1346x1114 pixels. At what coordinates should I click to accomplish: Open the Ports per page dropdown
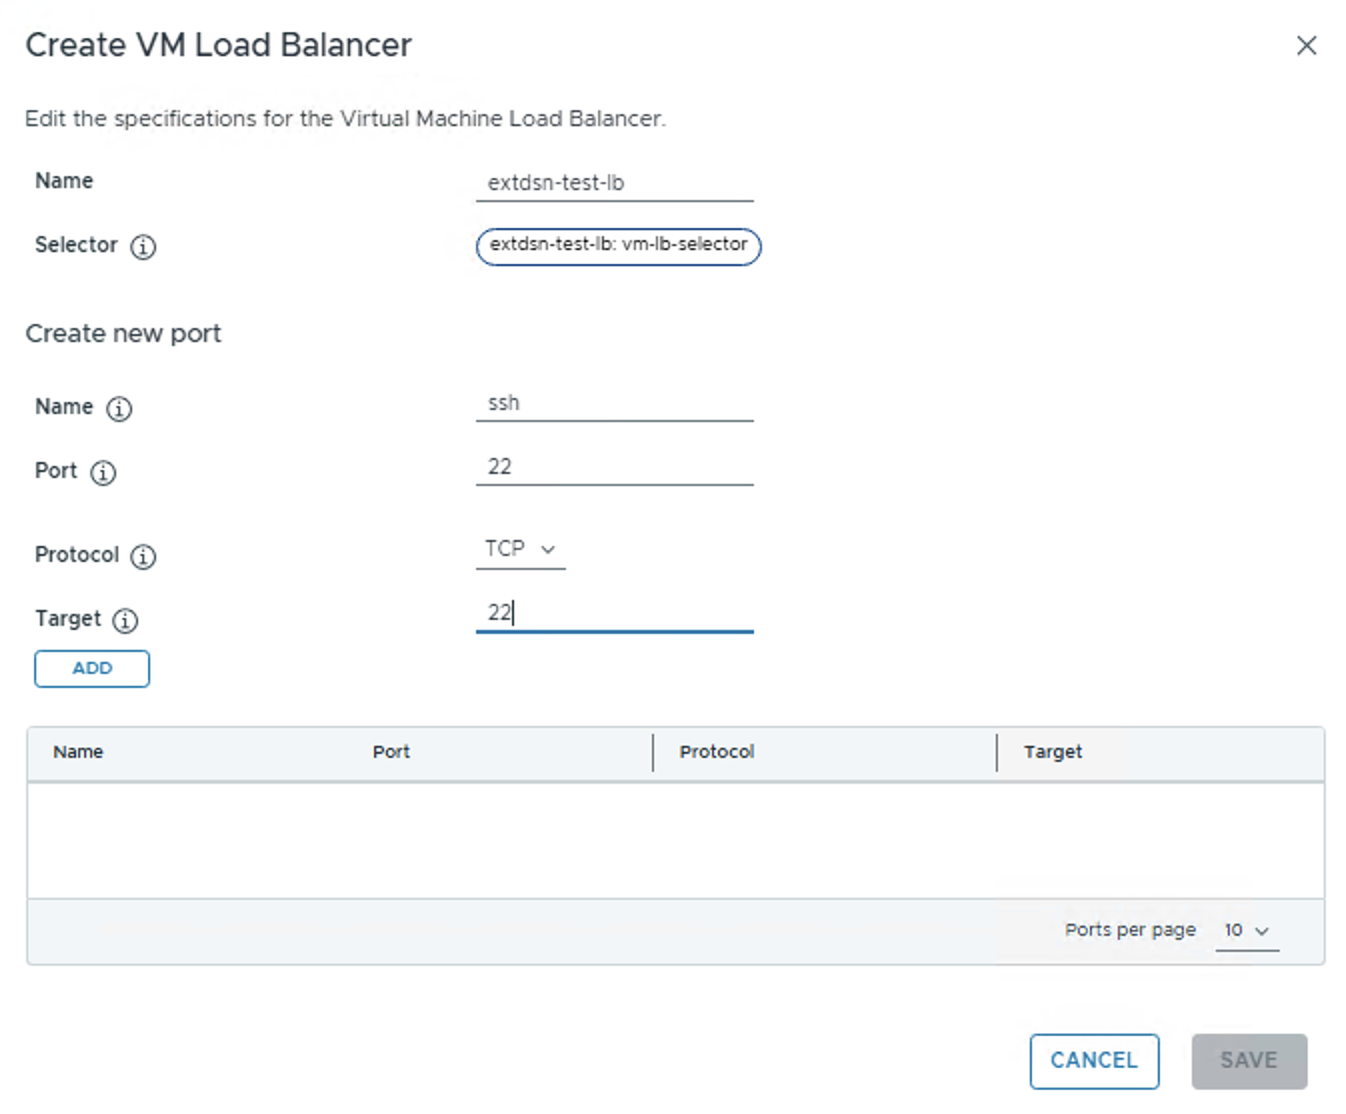tap(1246, 931)
